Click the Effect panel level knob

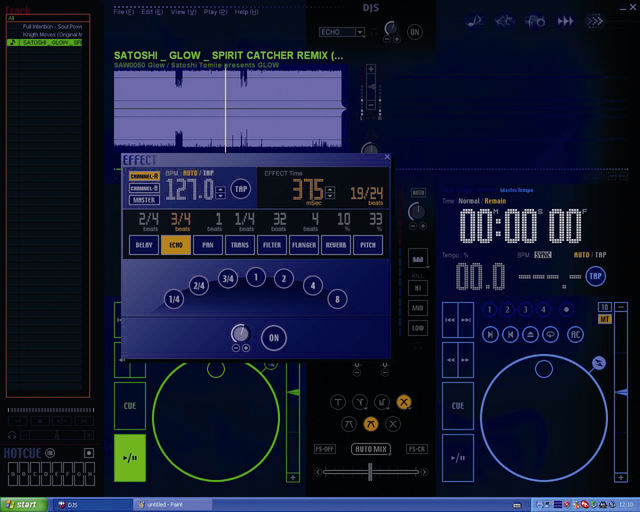(x=240, y=334)
